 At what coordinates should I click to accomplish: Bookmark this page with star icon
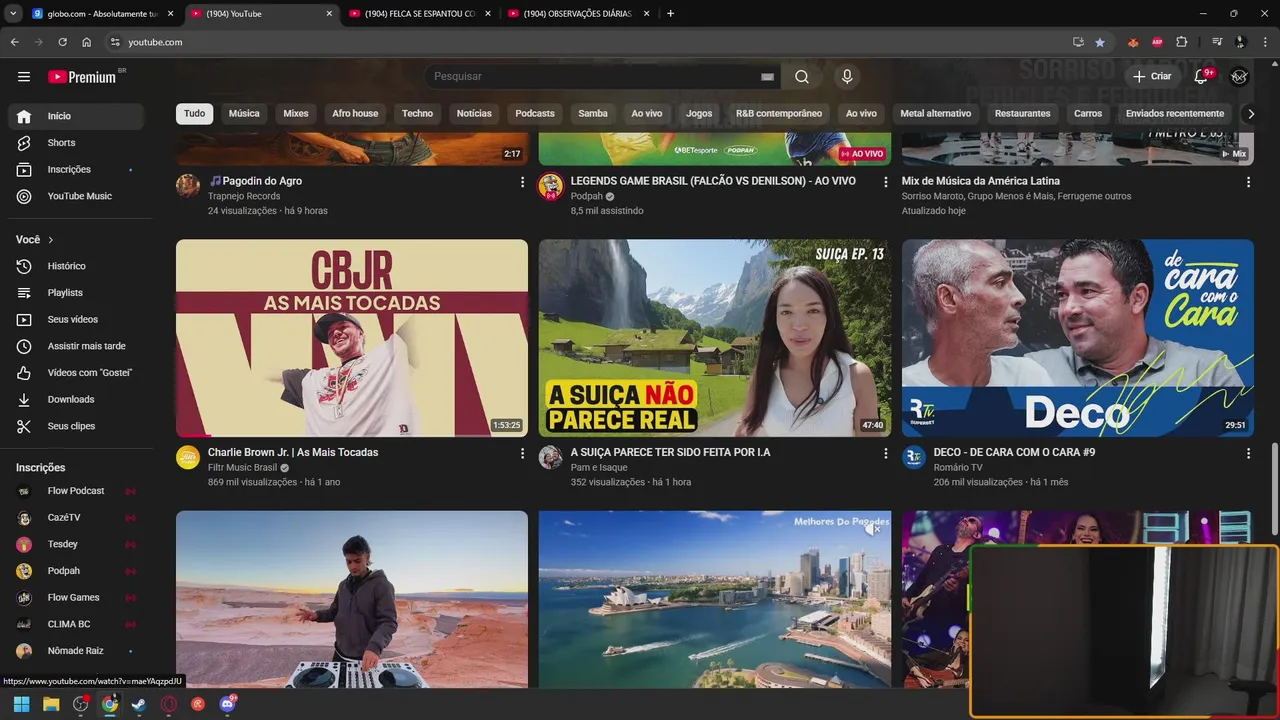click(1100, 42)
